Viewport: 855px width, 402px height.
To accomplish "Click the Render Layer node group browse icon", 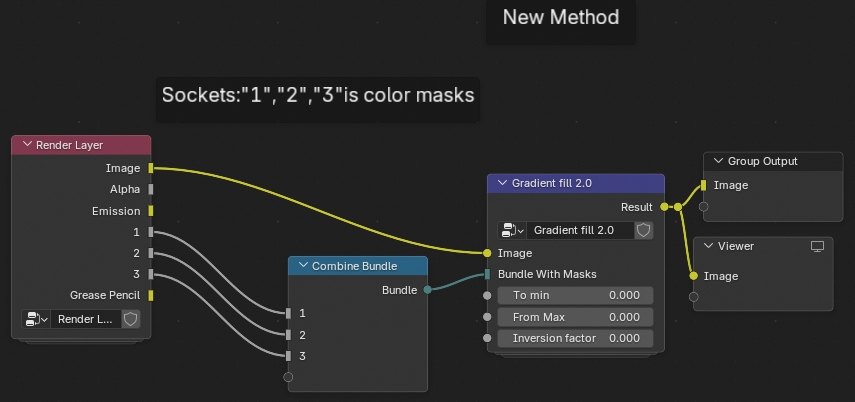I will click(x=36, y=319).
